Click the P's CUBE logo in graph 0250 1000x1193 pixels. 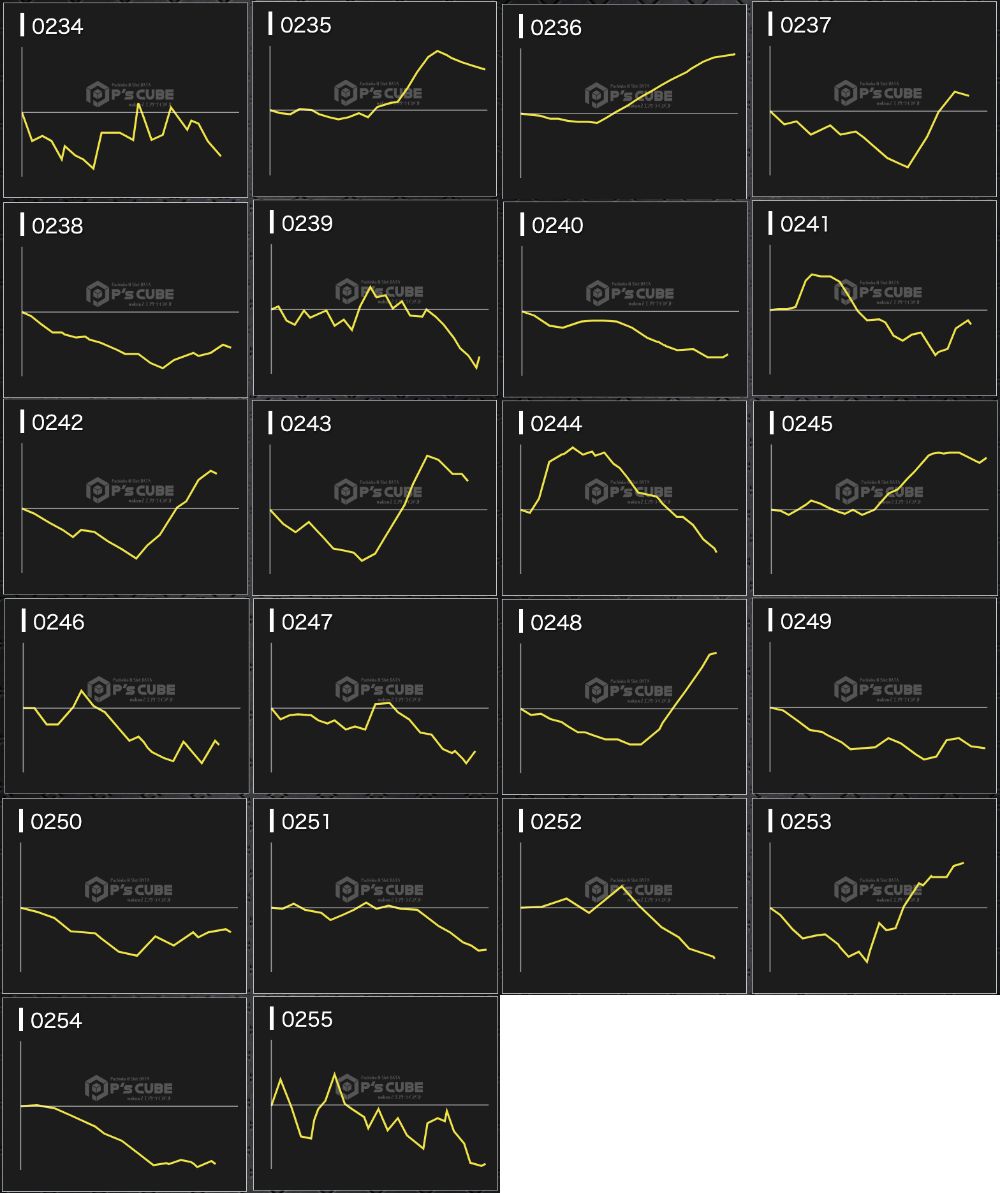click(130, 889)
